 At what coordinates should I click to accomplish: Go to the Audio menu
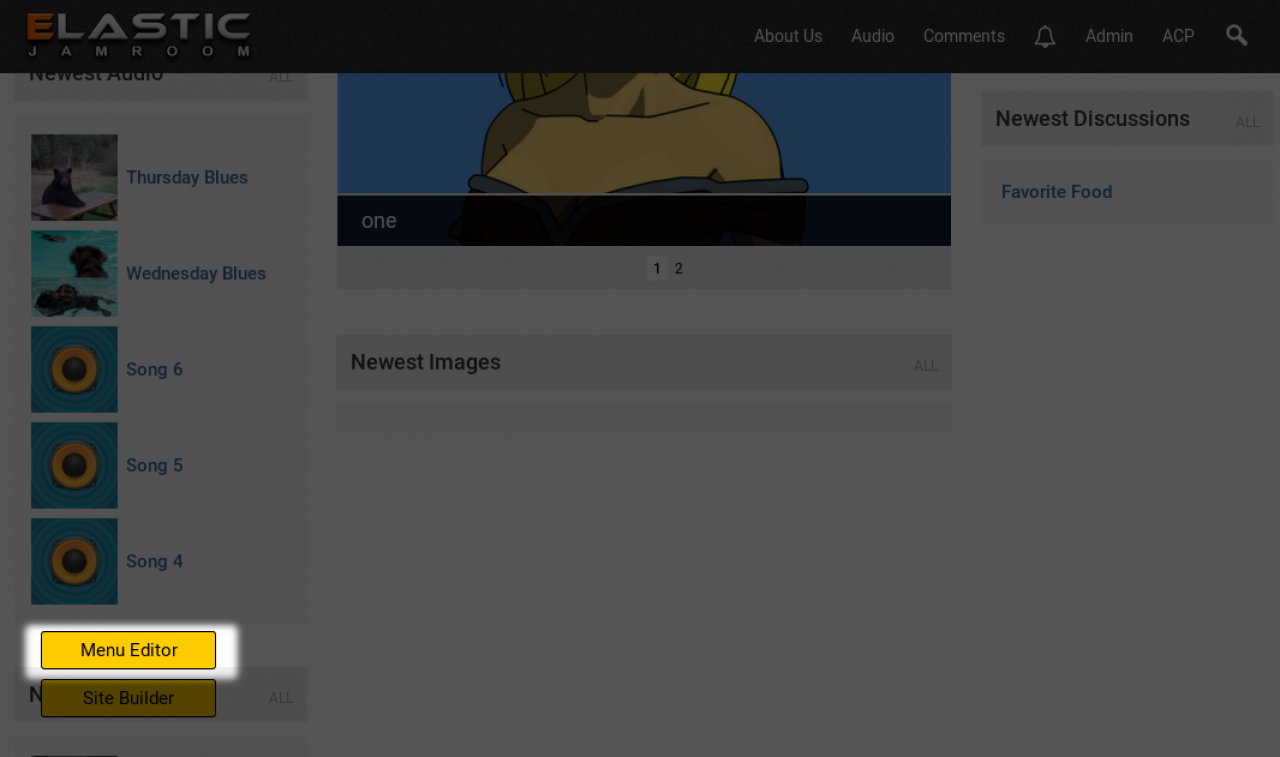[873, 36]
